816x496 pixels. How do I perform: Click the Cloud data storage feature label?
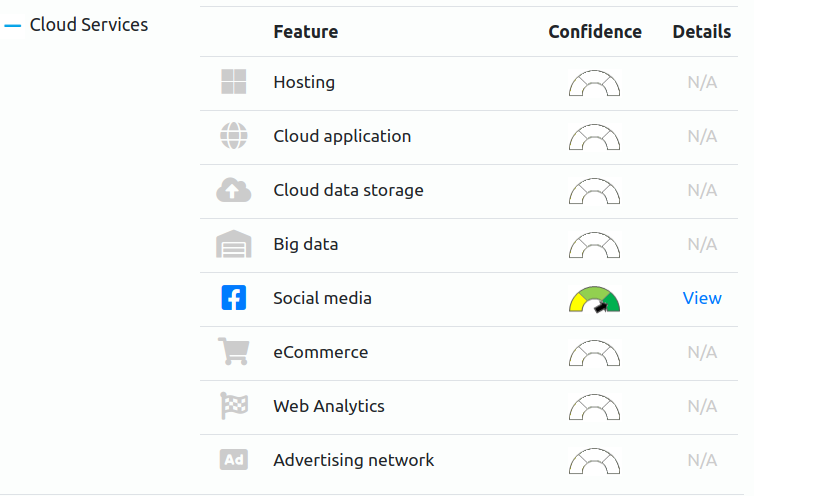click(x=349, y=190)
